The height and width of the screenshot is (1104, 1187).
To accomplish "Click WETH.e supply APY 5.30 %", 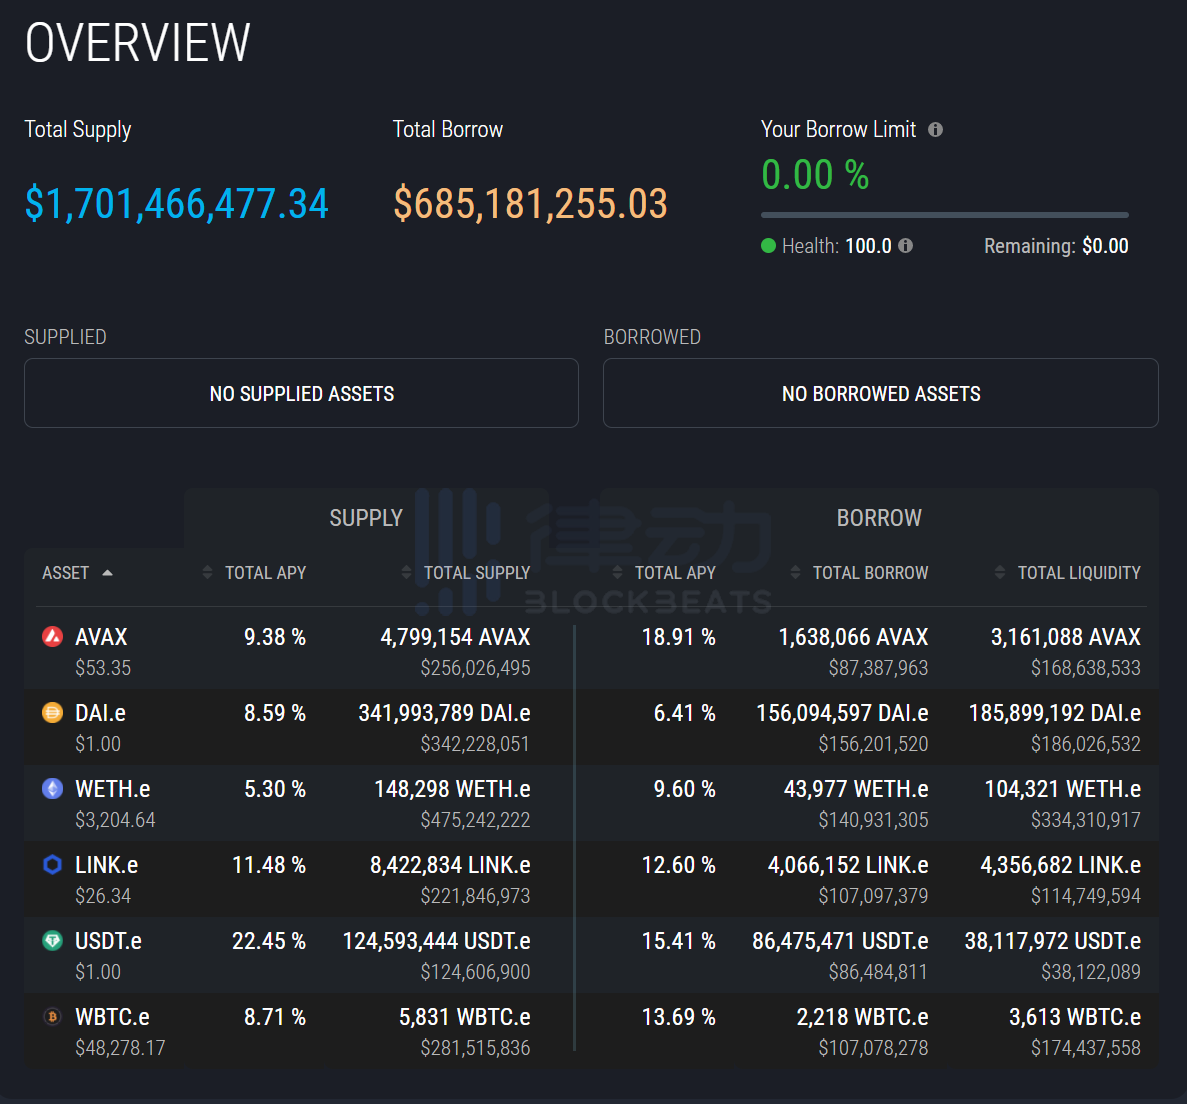I will (x=275, y=788).
